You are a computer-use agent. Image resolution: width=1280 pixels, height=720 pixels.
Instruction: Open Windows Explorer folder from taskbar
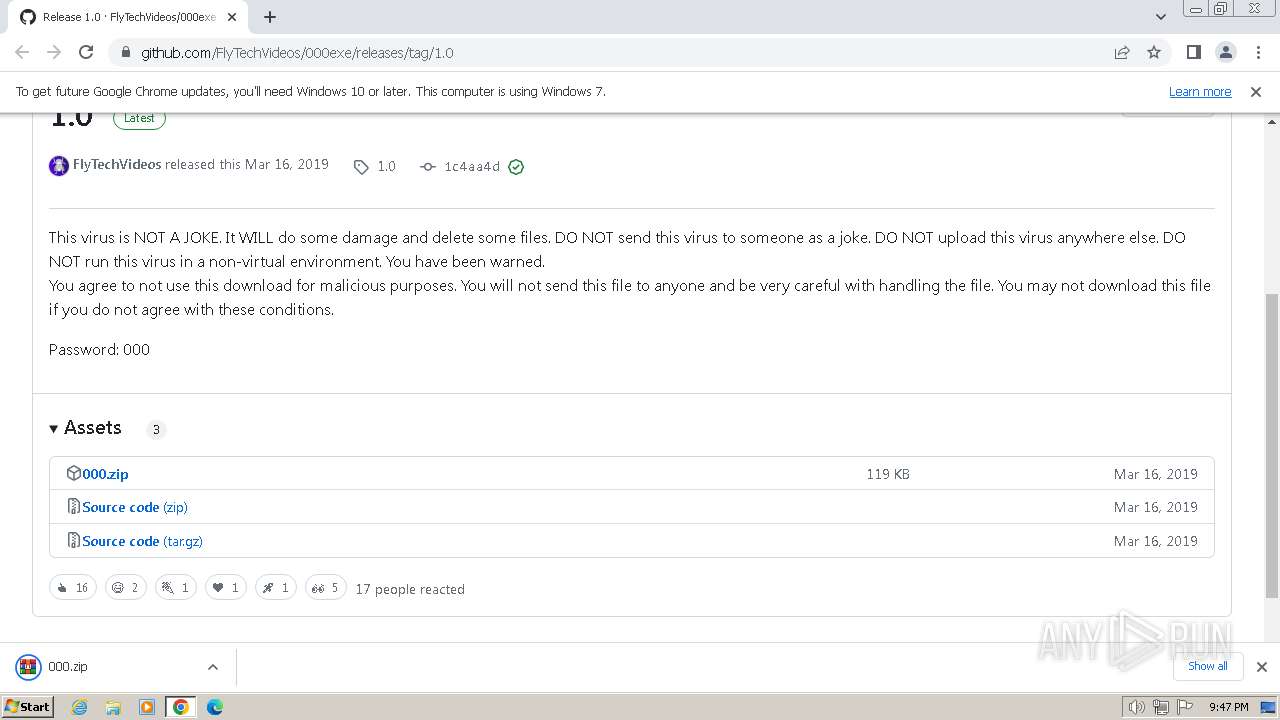113,707
